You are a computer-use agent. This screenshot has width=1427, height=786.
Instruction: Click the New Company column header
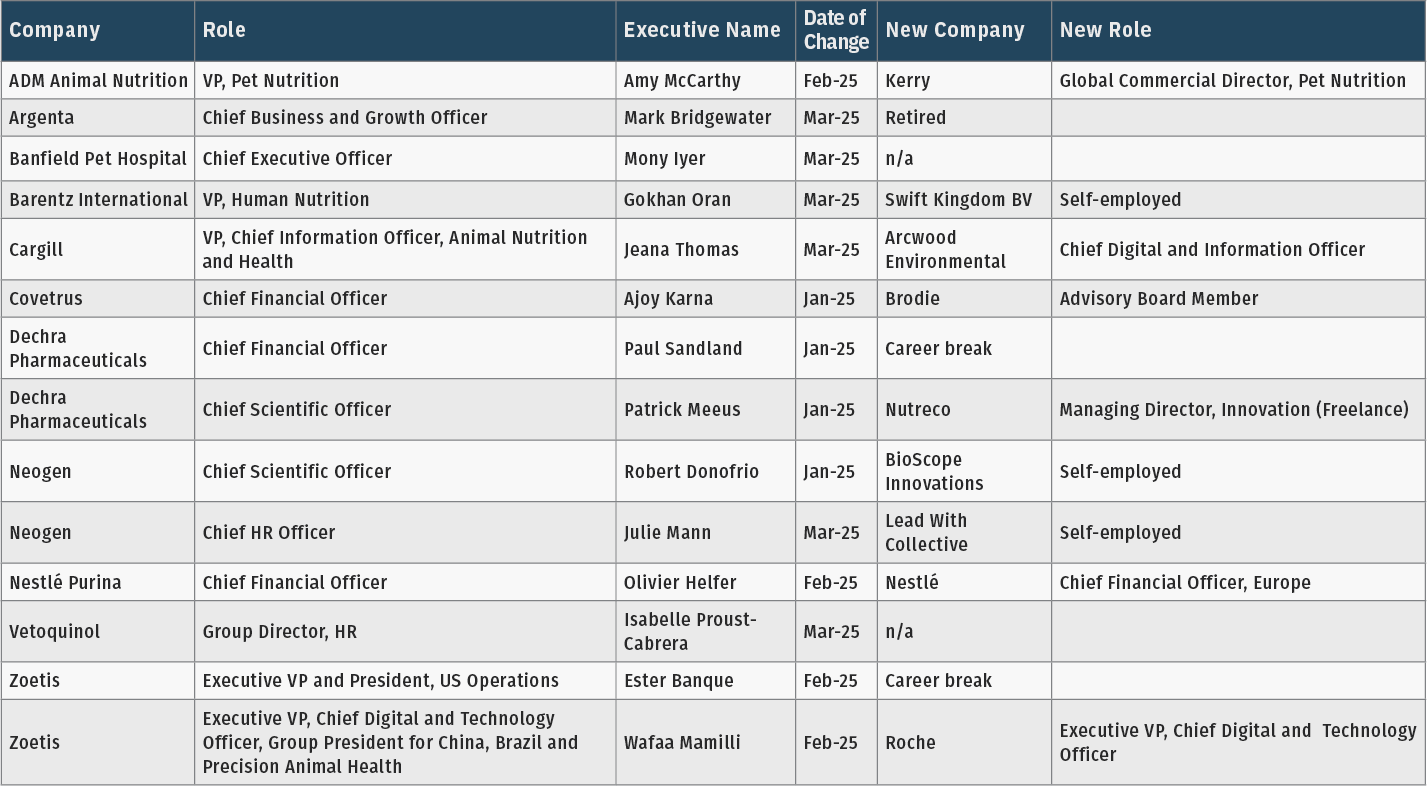(955, 30)
